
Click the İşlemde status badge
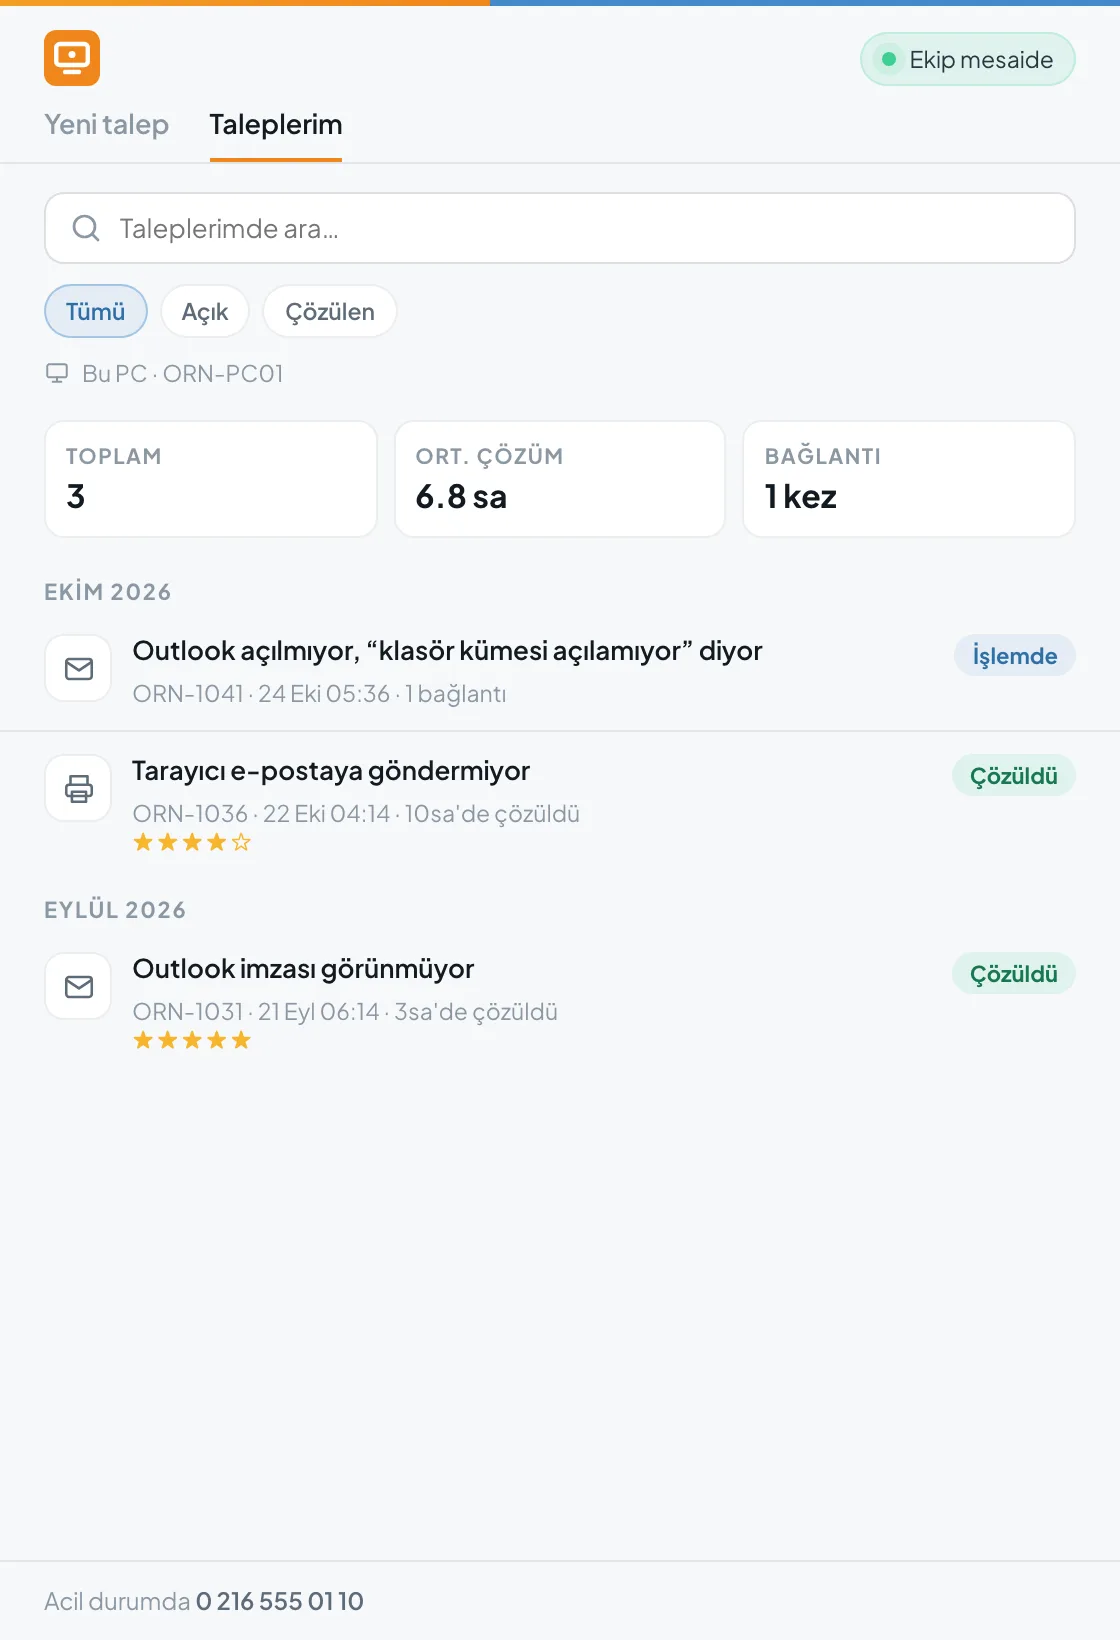pos(1014,656)
